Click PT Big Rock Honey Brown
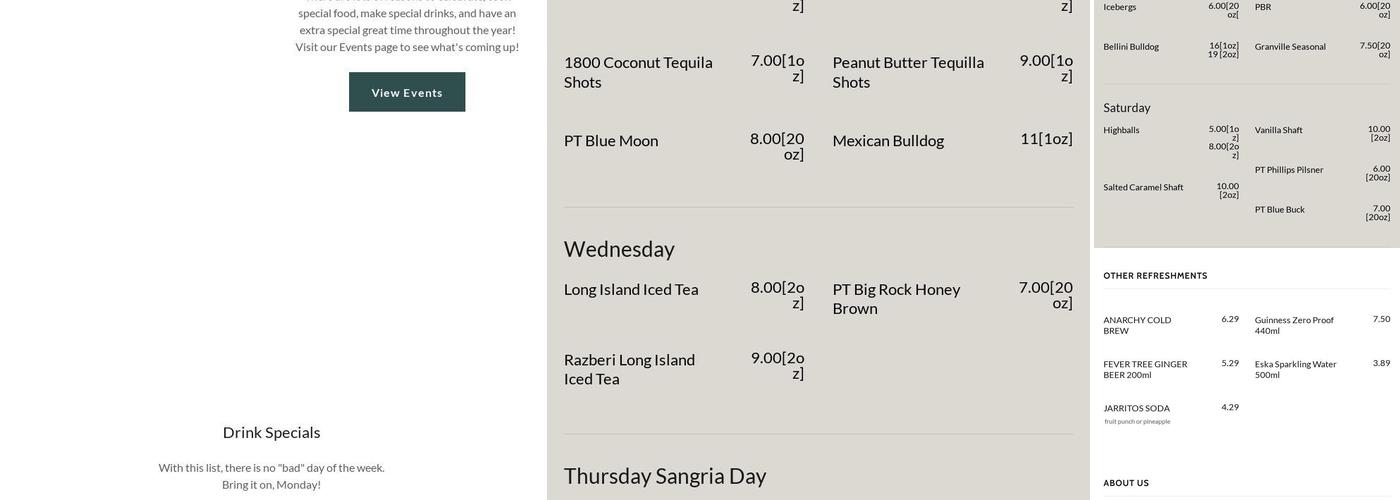 point(896,298)
